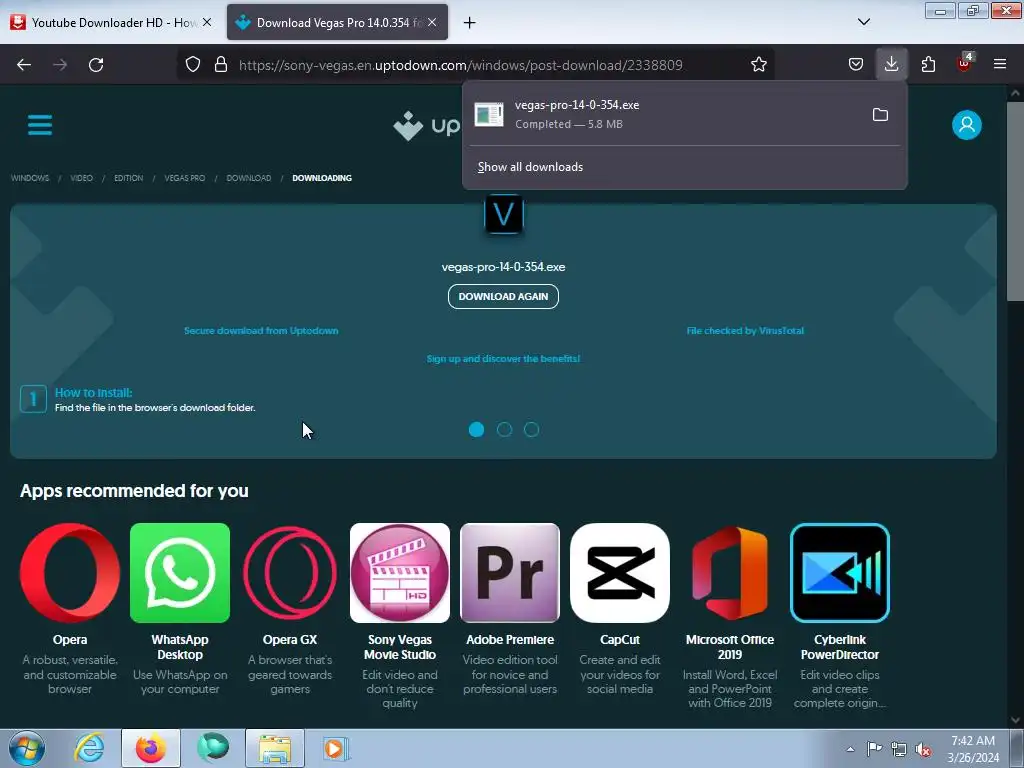Show vegas-pro-14-0-354.exe in its folder

click(x=880, y=115)
